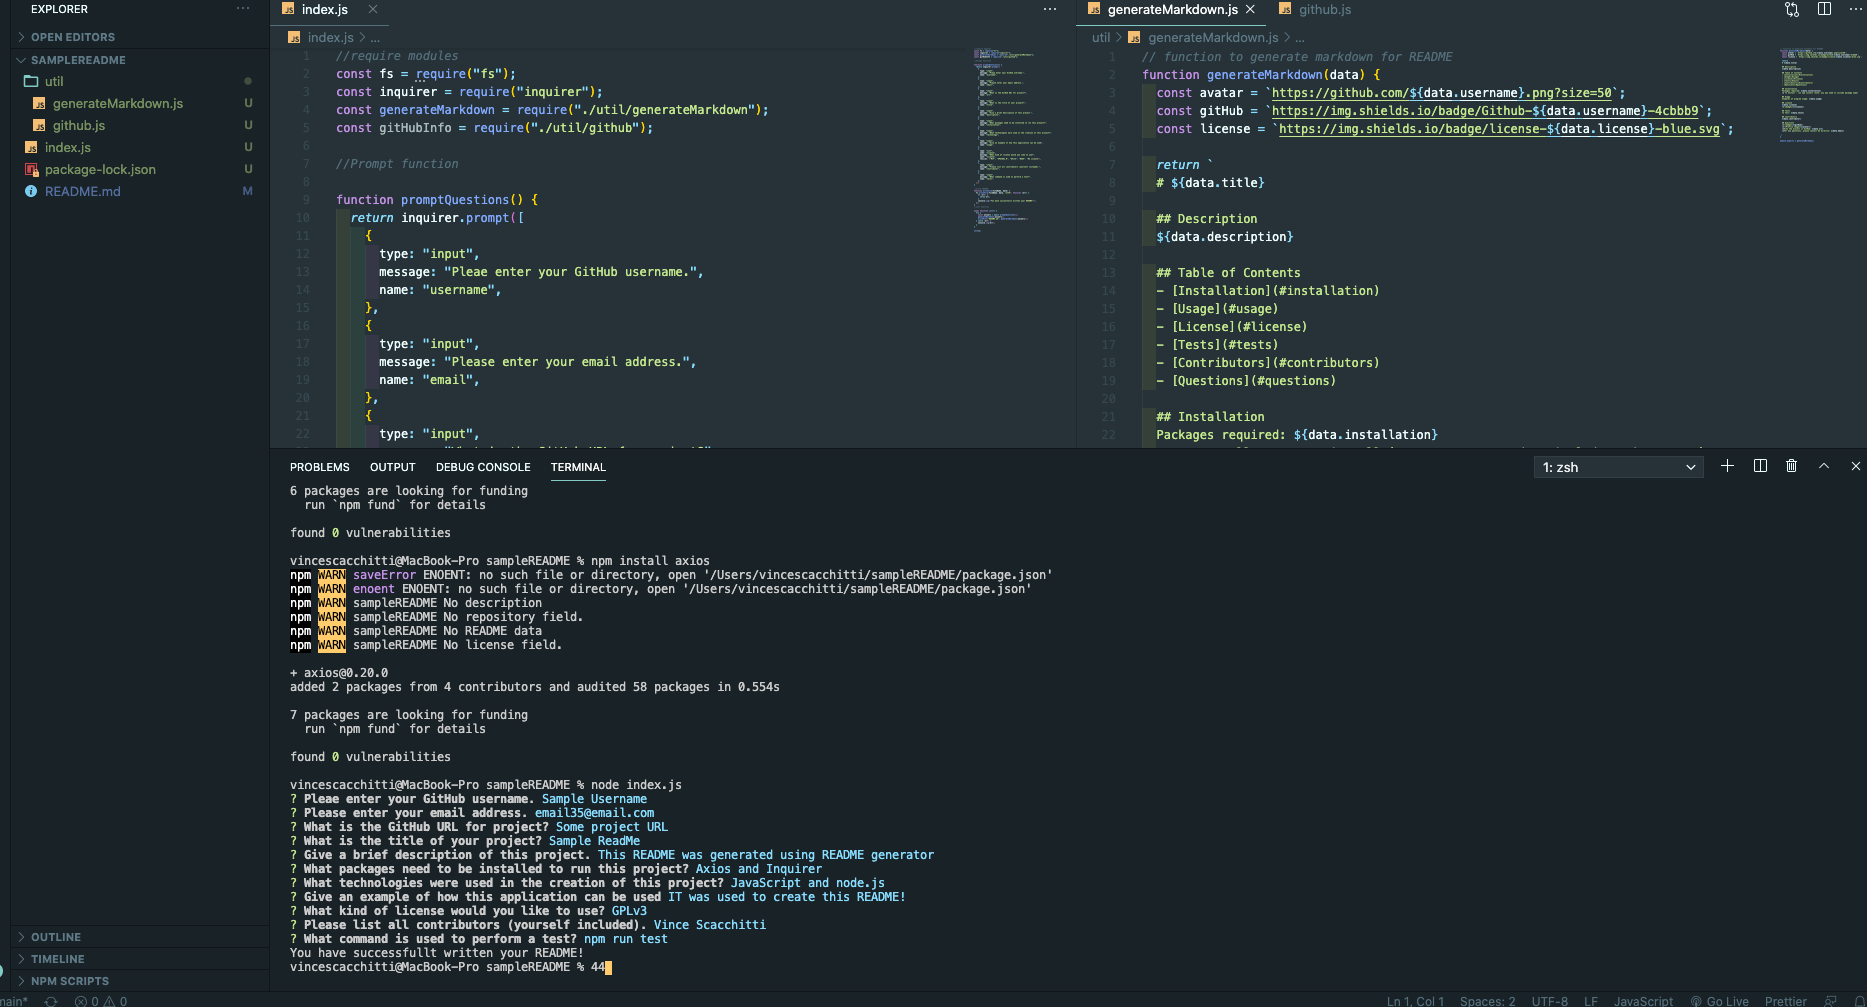Add a new terminal with the plus icon
Screen dimensions: 1867x1007
(x=1727, y=466)
